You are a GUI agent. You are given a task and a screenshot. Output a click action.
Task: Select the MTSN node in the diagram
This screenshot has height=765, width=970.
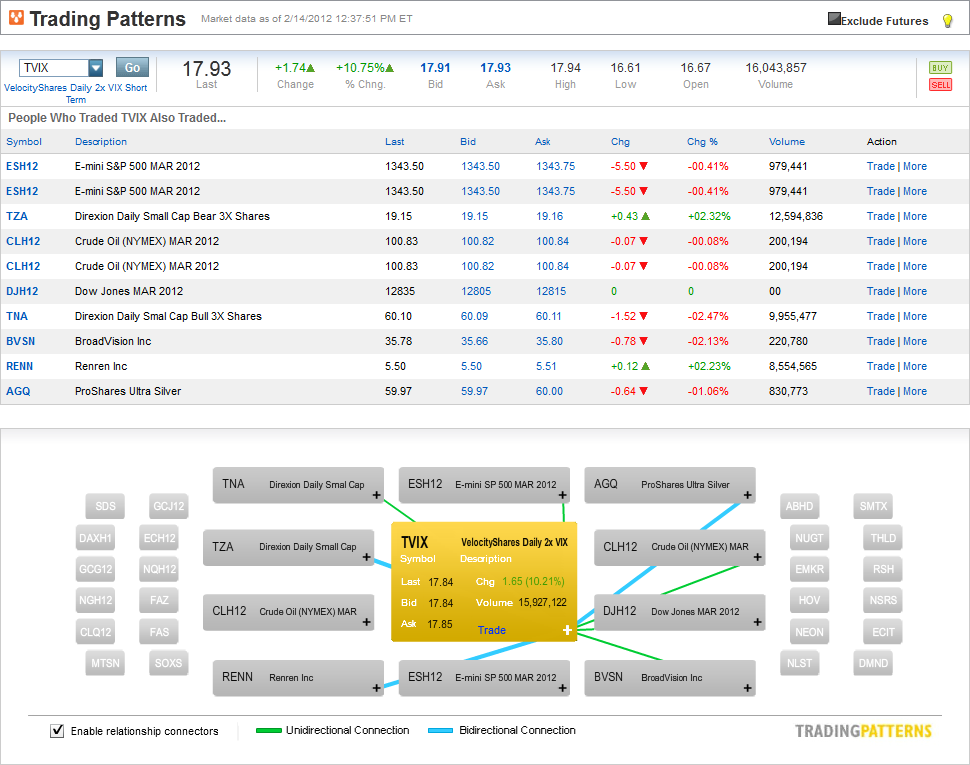105,663
